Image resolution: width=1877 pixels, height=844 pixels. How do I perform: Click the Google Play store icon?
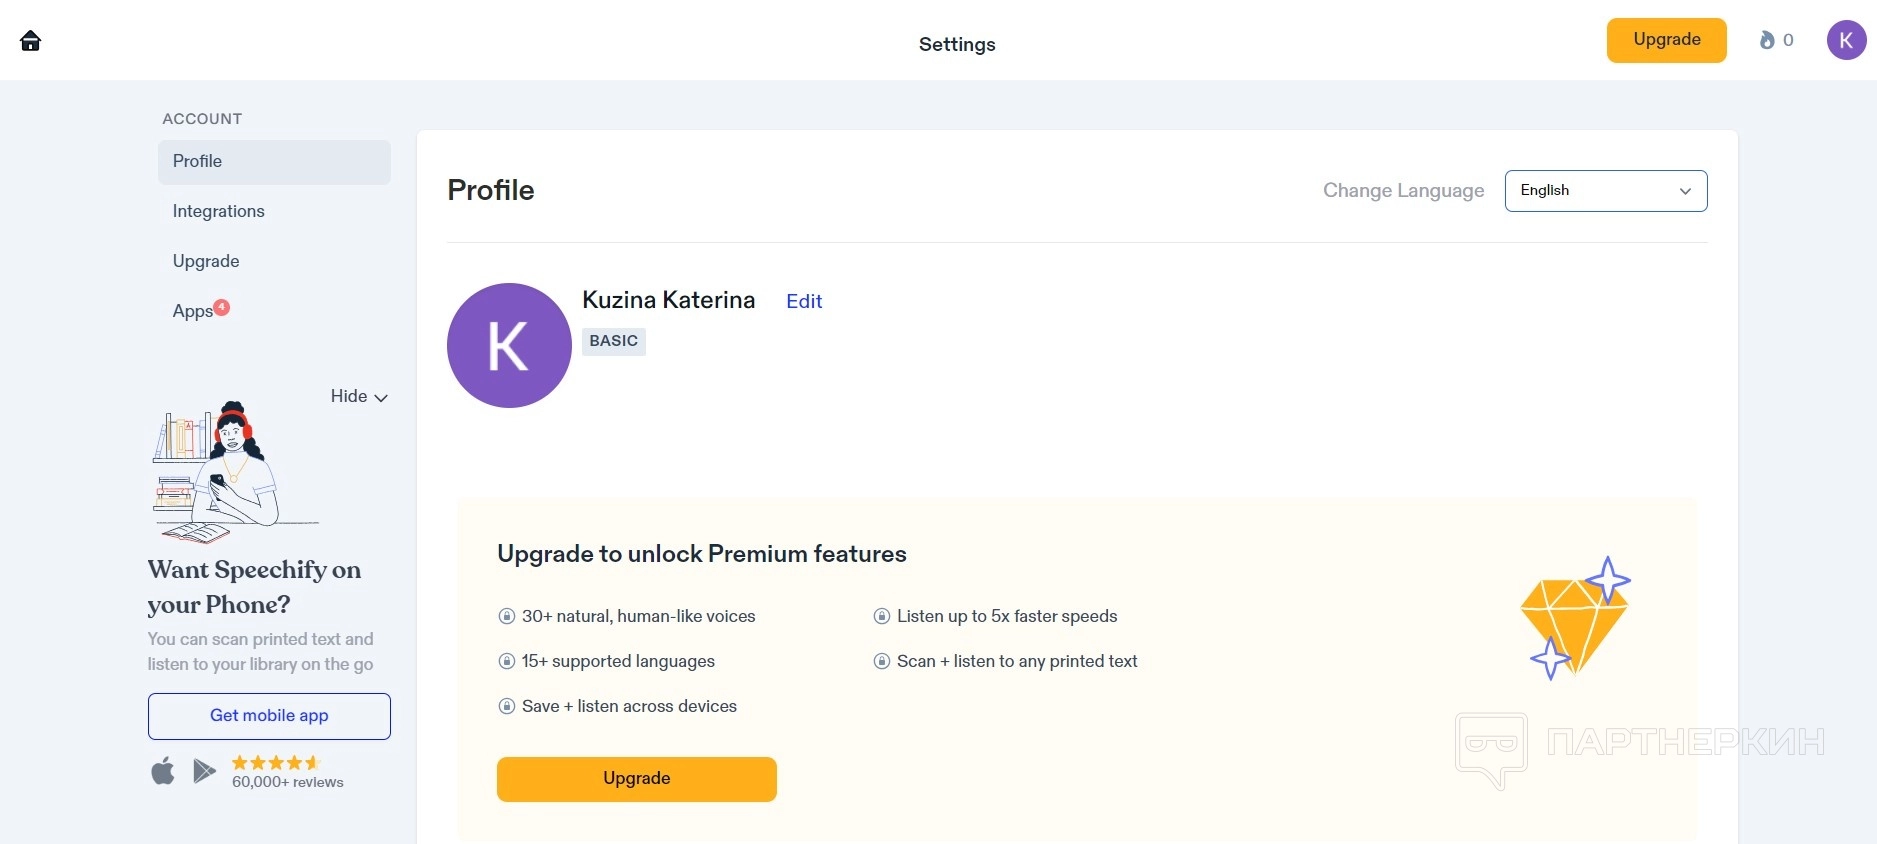(x=204, y=771)
